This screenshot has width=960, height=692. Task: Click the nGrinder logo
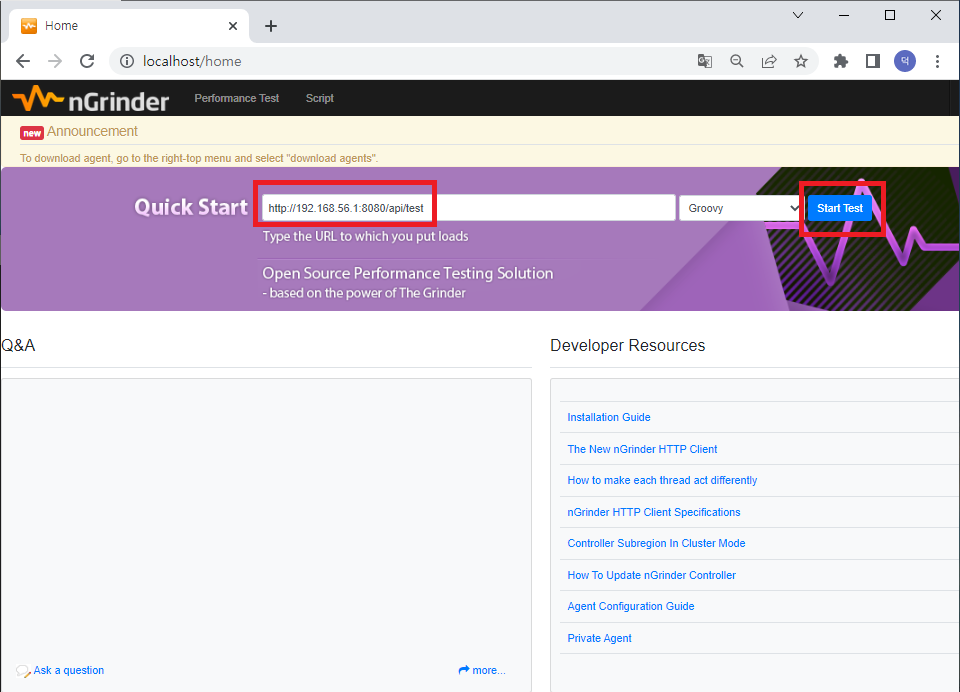(91, 99)
